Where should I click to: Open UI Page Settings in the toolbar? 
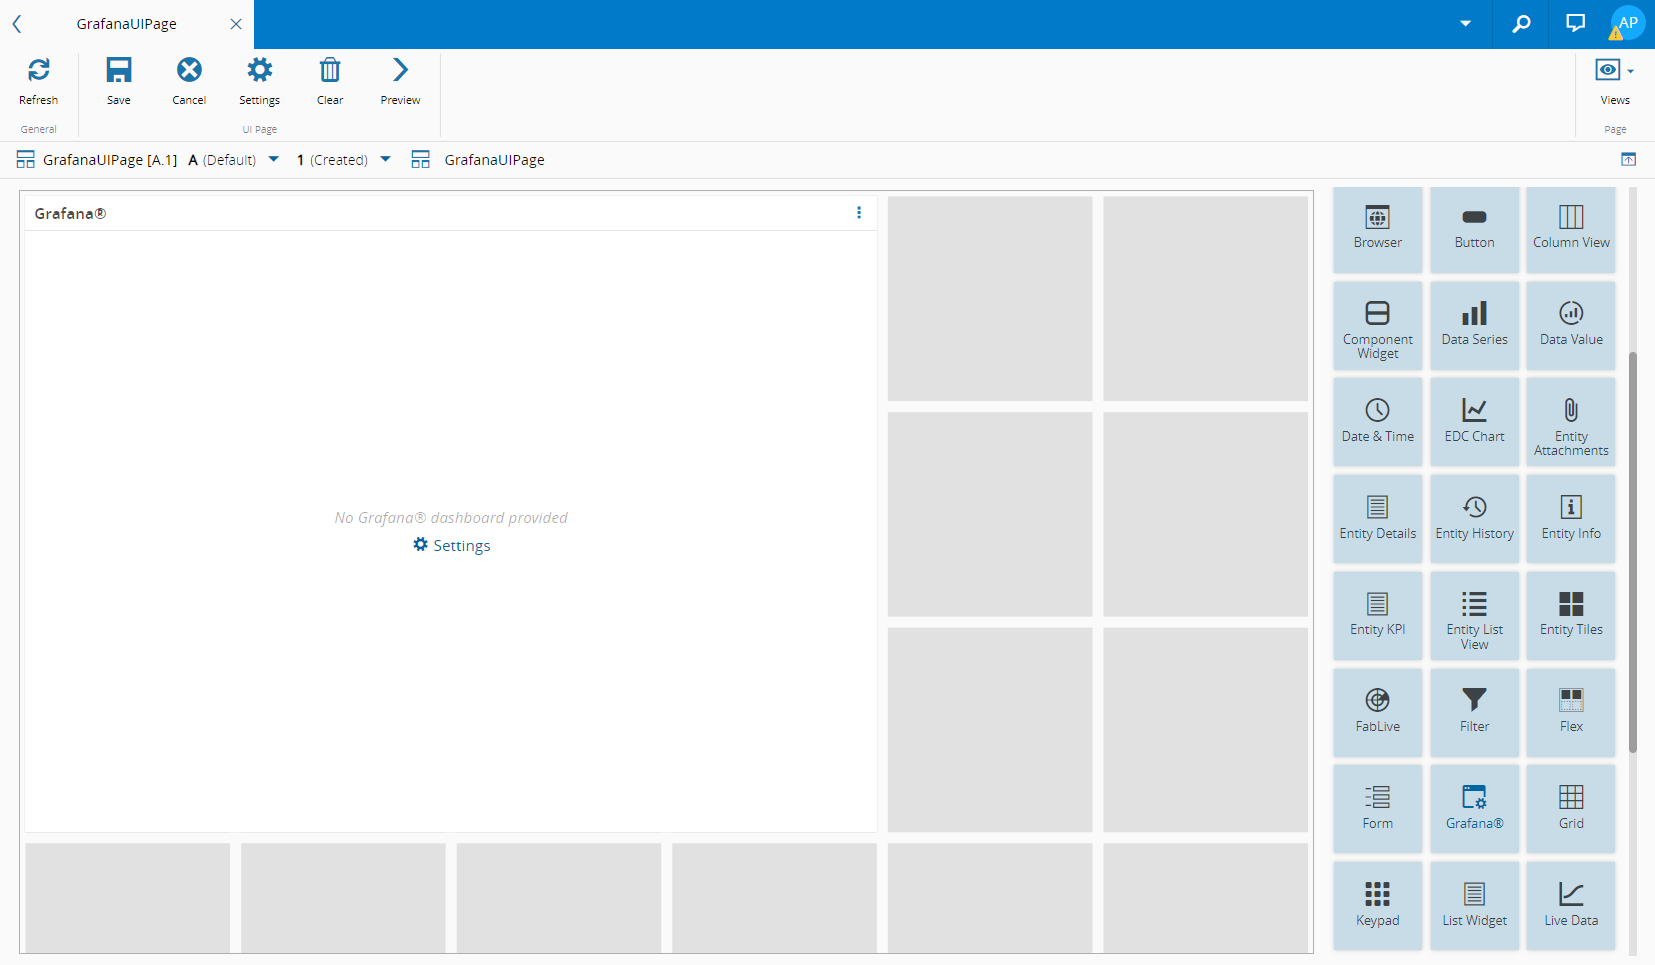(x=259, y=80)
